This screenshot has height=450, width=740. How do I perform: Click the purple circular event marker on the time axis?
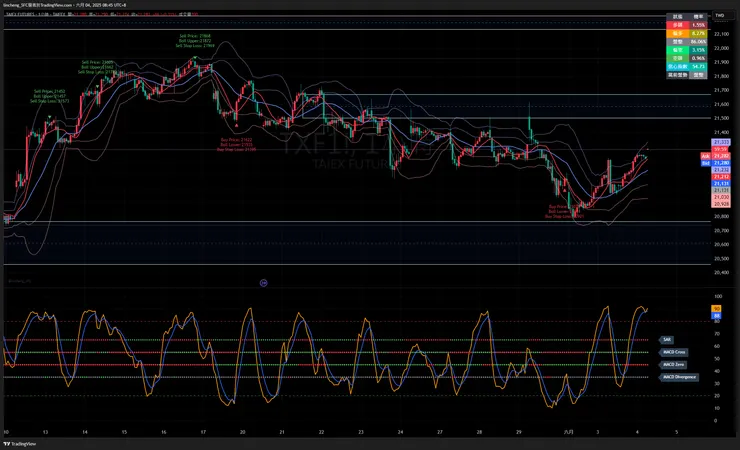click(264, 283)
